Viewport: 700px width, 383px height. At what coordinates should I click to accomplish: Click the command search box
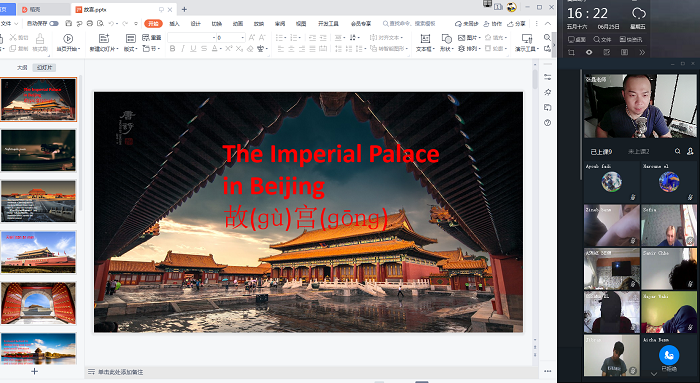409,23
